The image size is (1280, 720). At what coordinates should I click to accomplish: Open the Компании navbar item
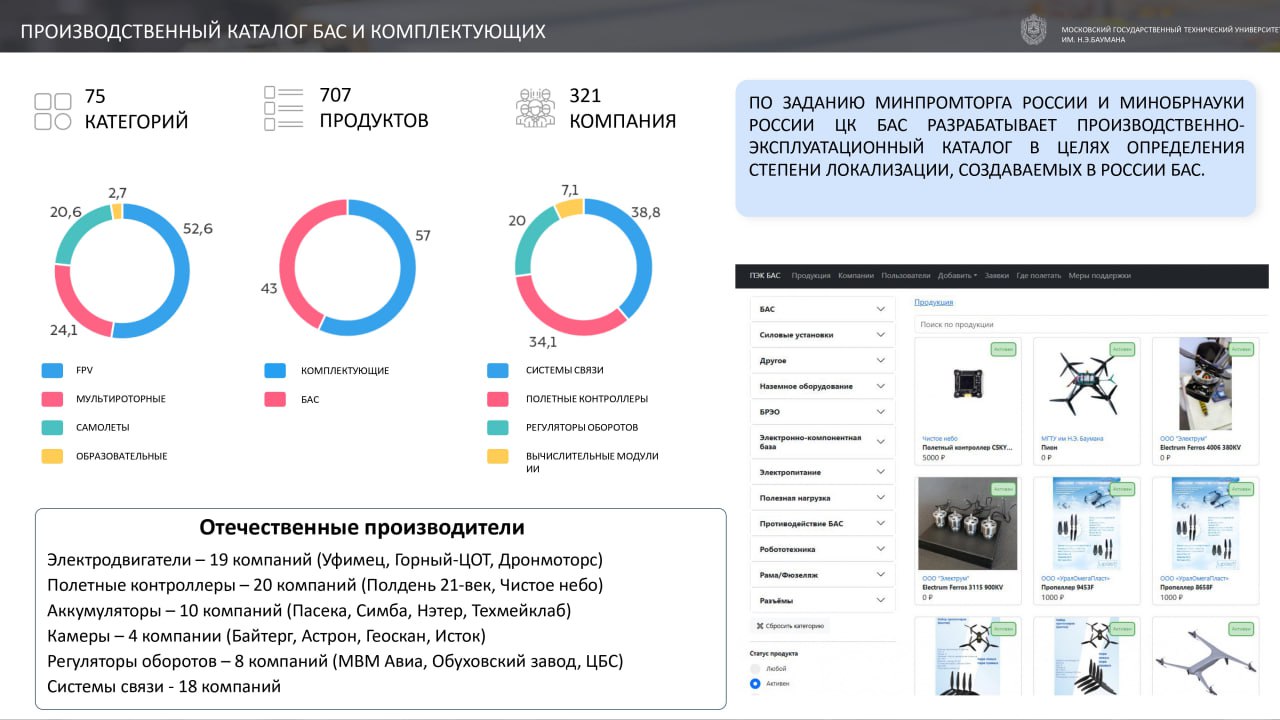[856, 276]
